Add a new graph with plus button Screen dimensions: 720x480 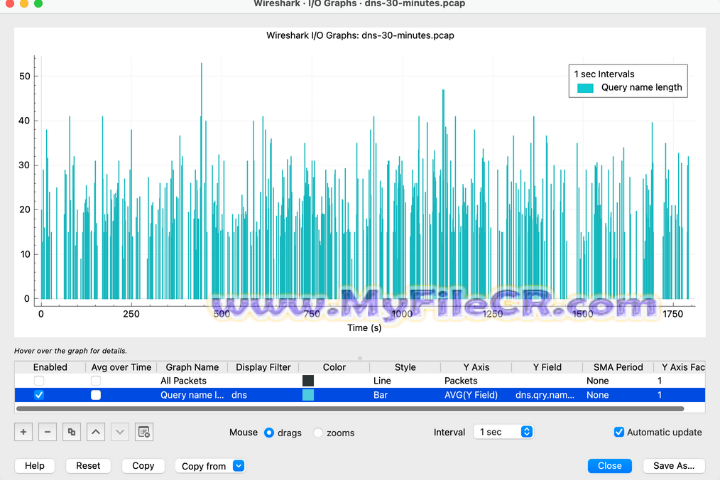[x=23, y=432]
